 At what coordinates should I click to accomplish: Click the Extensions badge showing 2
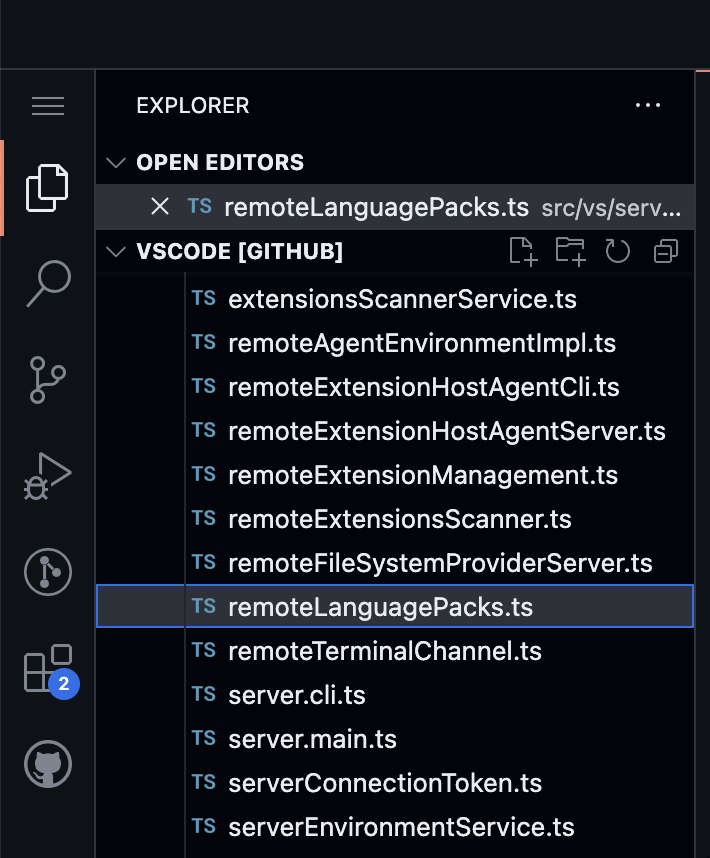62,684
